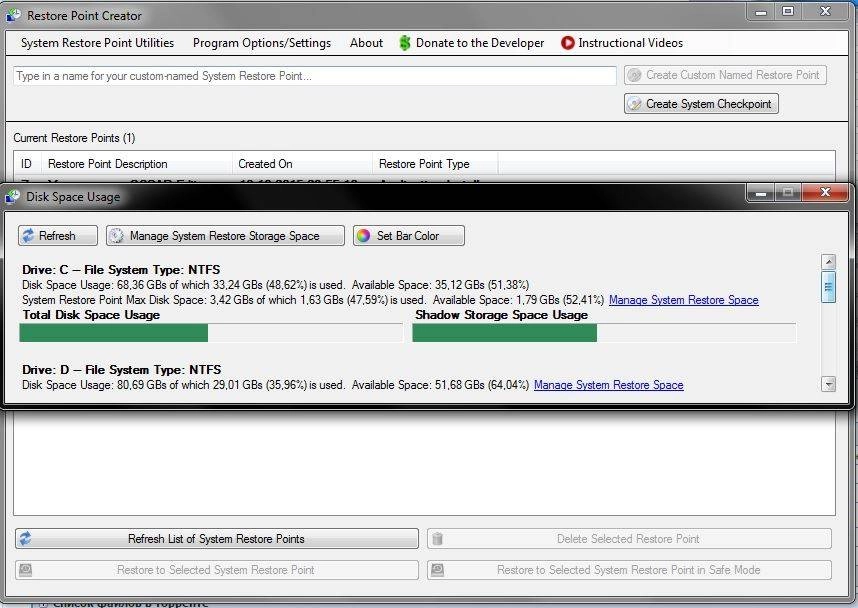Click Restore to Selected System Restore Point
The image size is (858, 608).
217,570
